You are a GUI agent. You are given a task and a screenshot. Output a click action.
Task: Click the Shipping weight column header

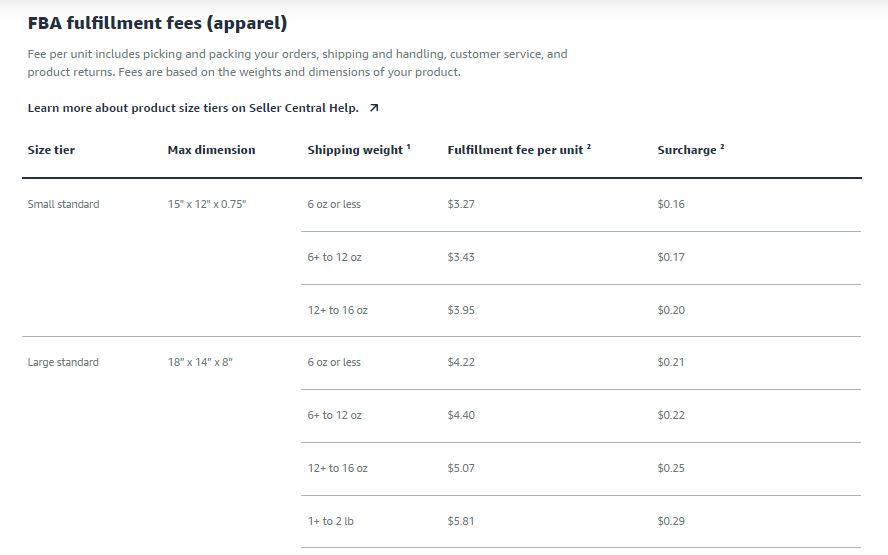(355, 150)
